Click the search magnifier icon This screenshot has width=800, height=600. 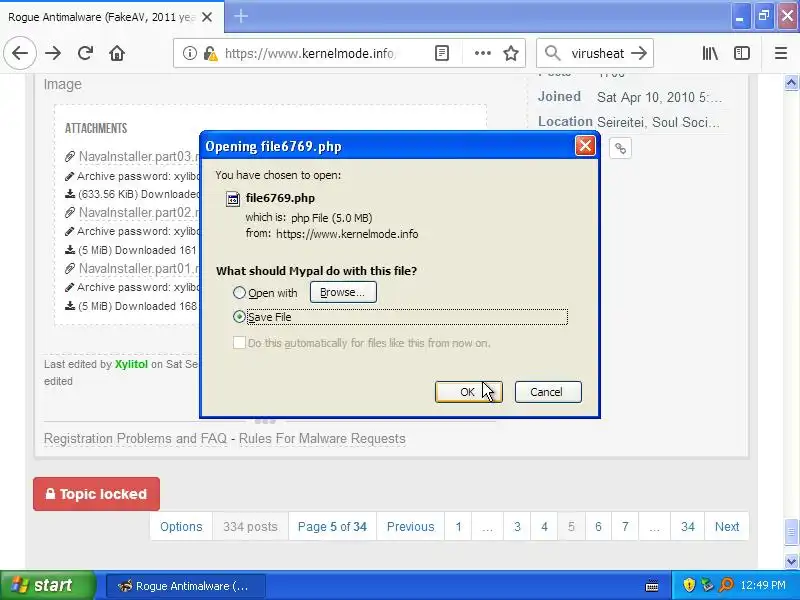click(552, 53)
